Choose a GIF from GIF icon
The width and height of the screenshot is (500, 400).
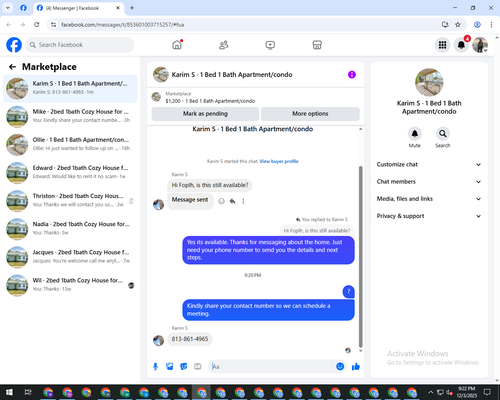click(198, 367)
